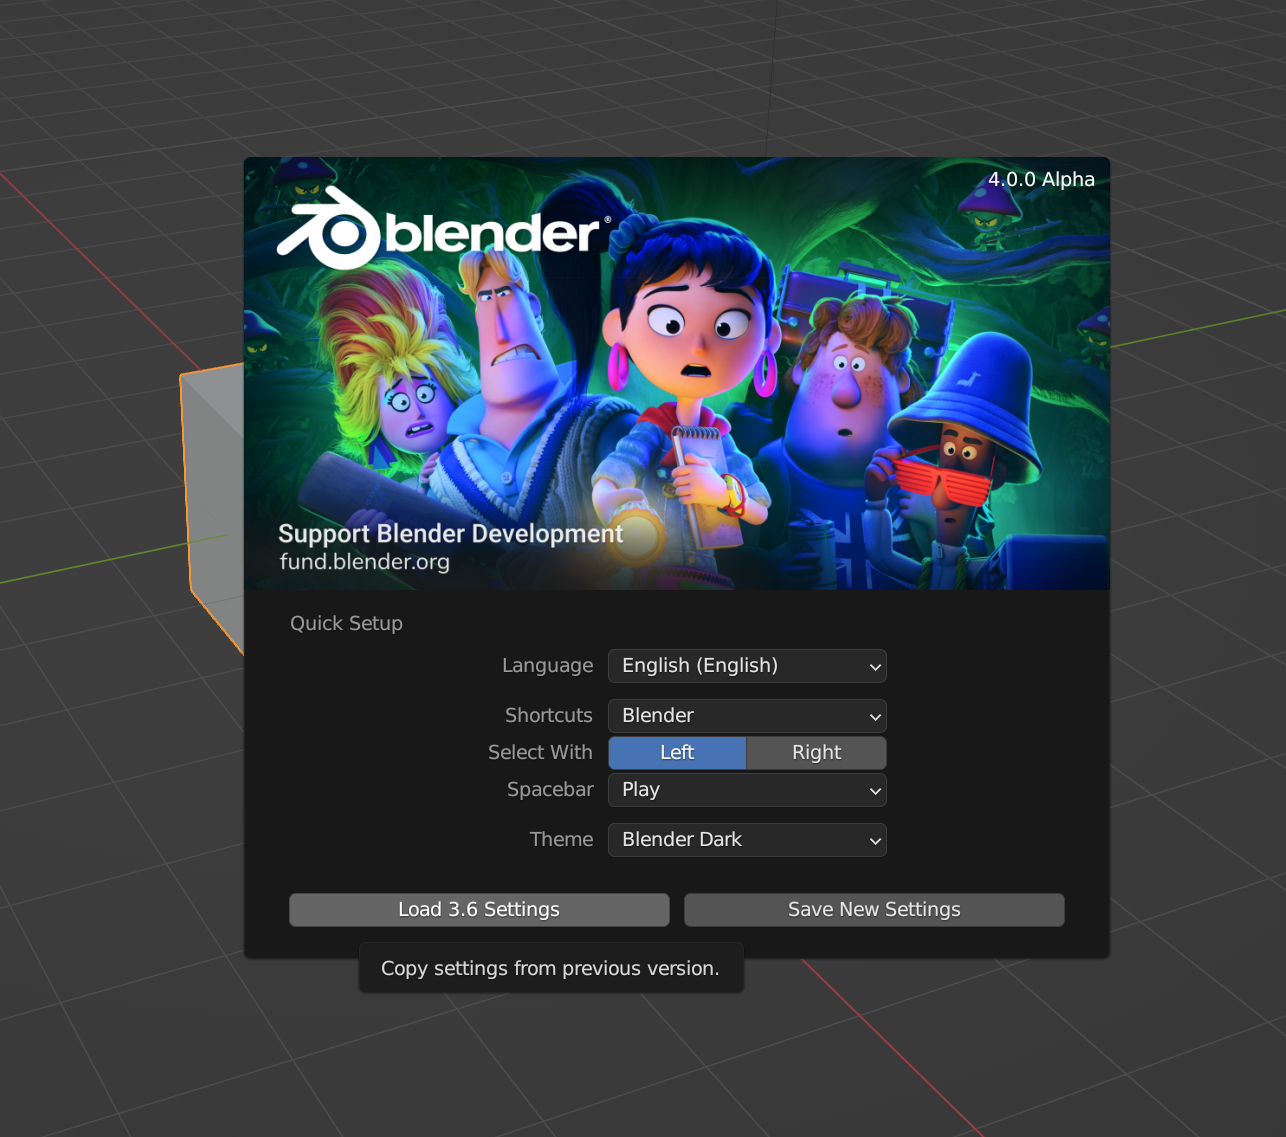Open the Shortcuts dropdown set to Blender

(x=747, y=716)
